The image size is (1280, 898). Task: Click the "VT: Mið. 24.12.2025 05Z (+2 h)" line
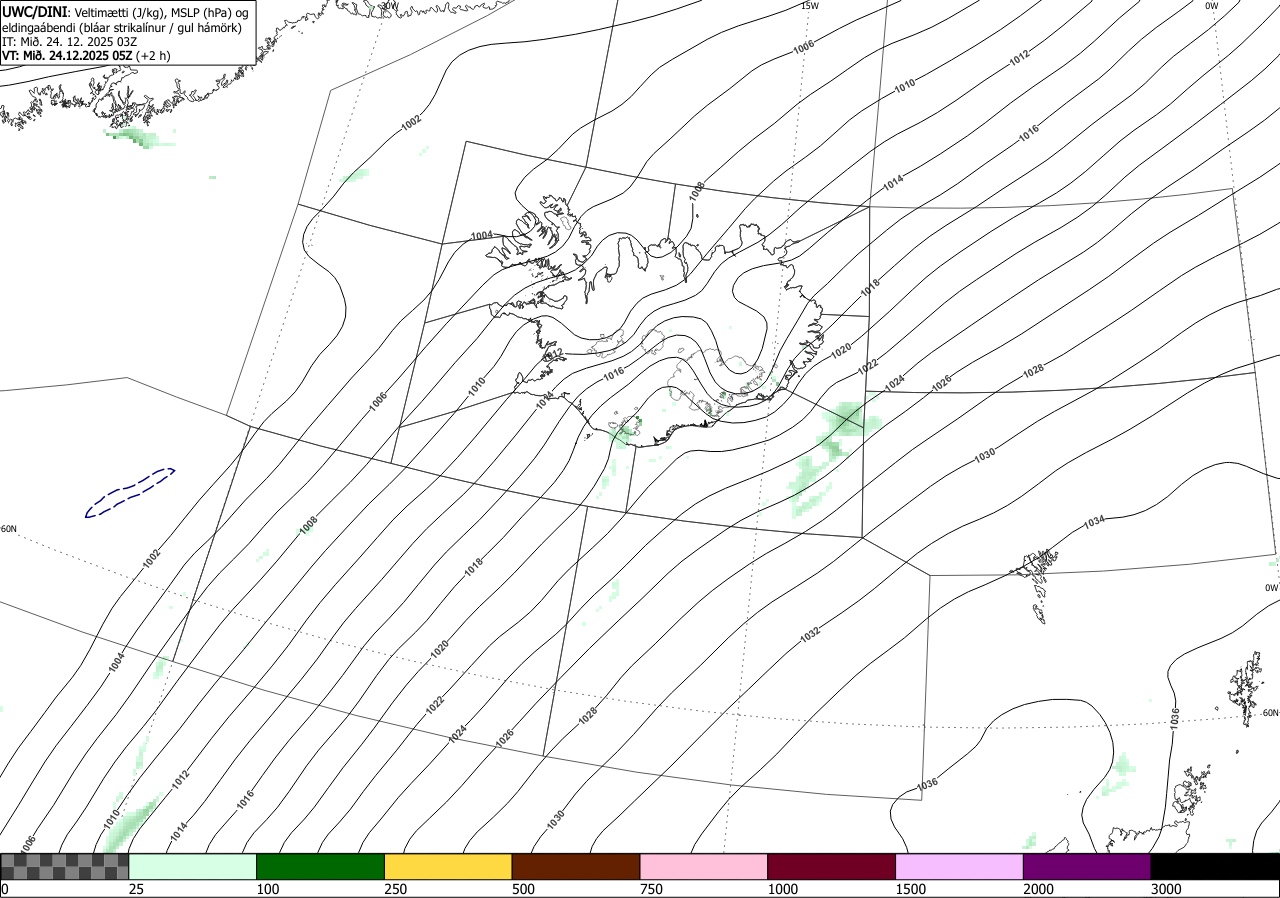tap(86, 55)
